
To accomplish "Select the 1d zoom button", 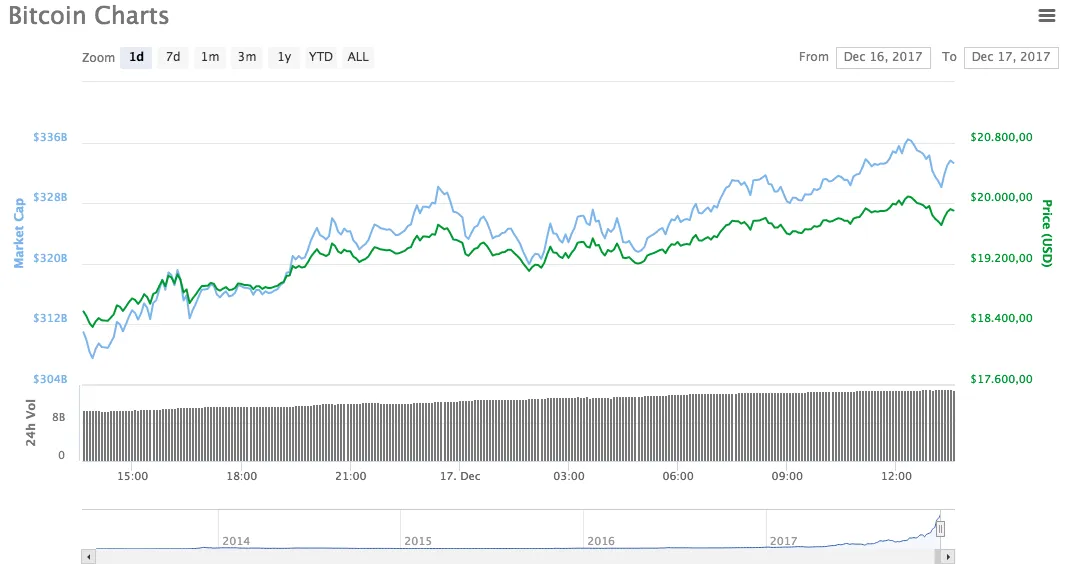I will 136,57.
